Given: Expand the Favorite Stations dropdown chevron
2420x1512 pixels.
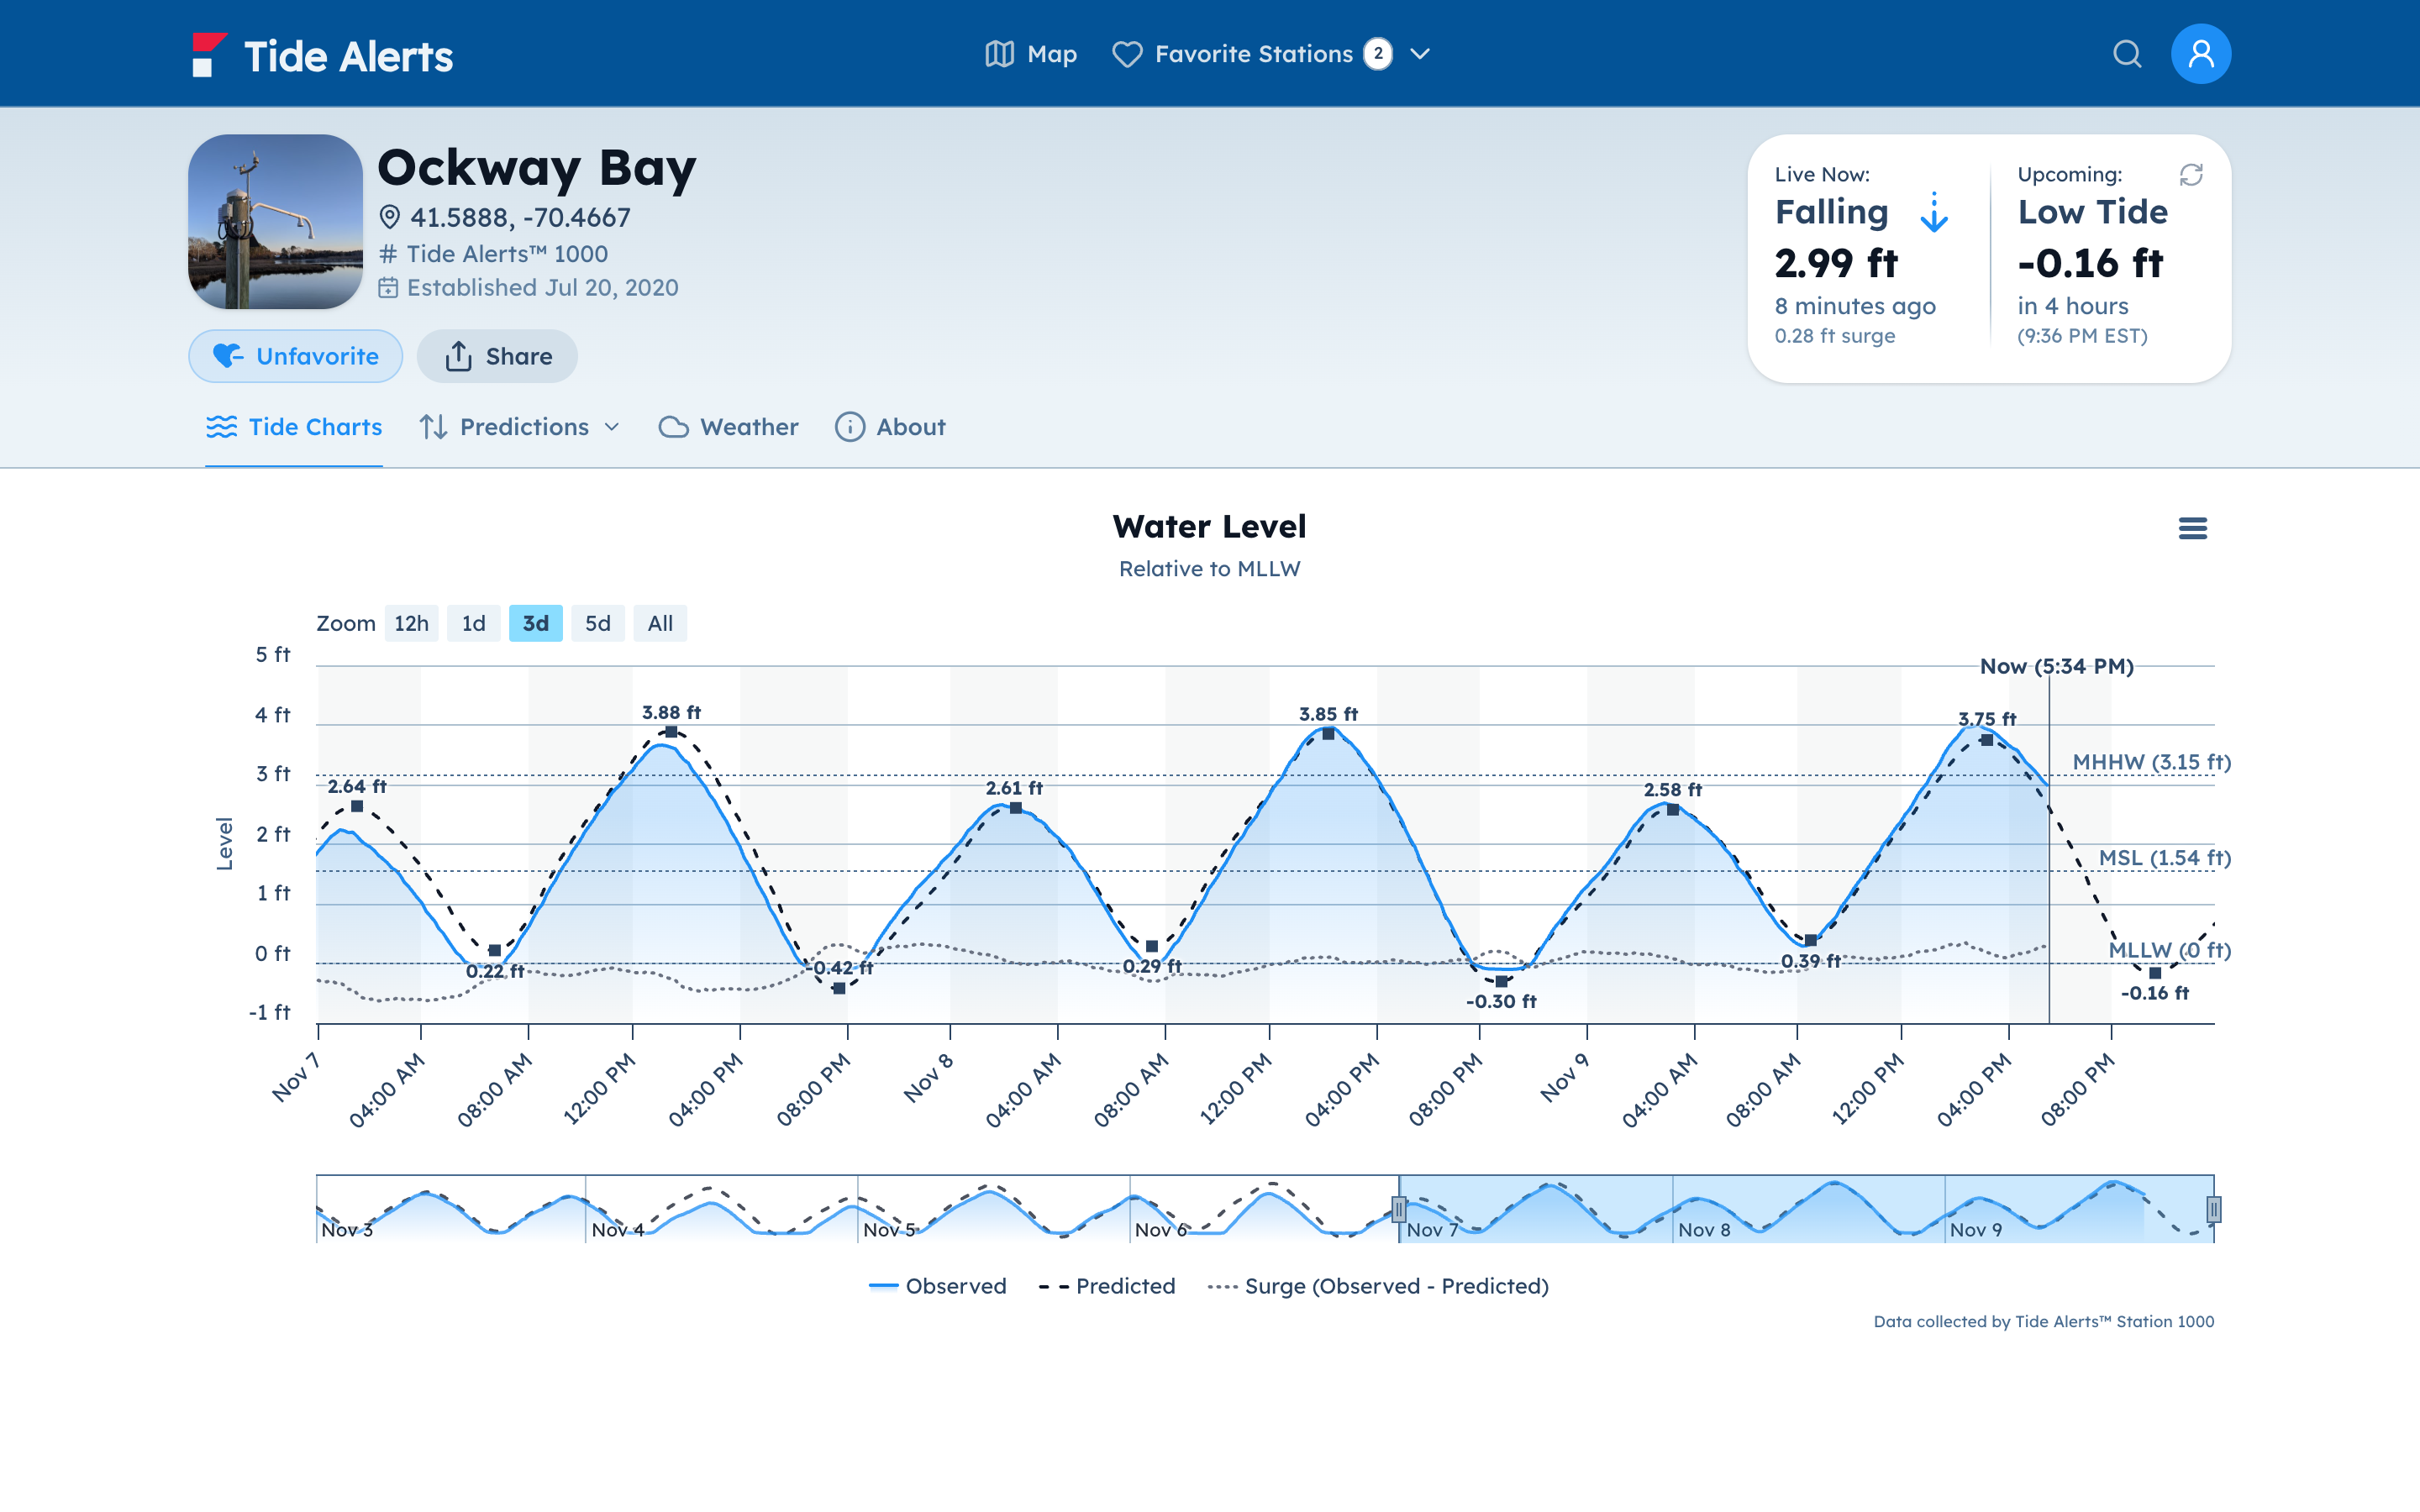Looking at the screenshot, I should tap(1420, 54).
